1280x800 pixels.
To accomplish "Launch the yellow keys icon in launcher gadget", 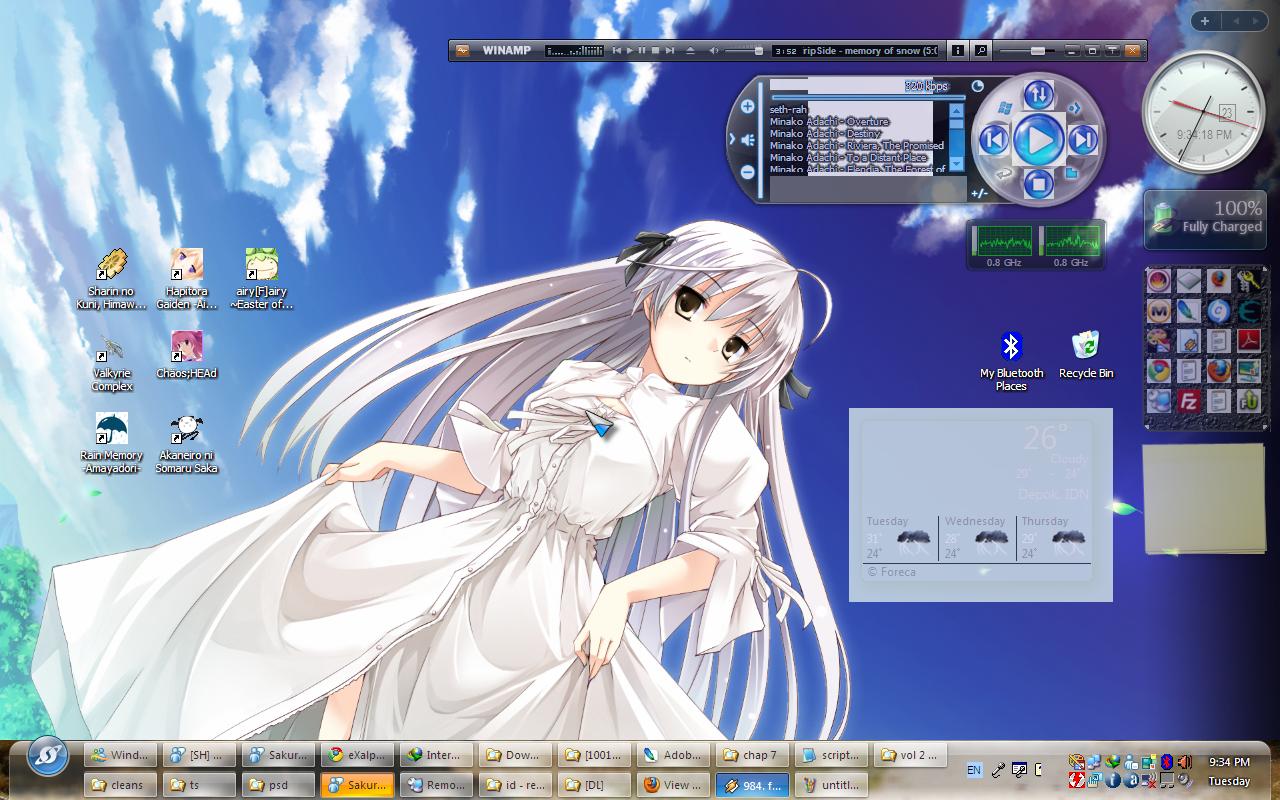I will [1249, 281].
